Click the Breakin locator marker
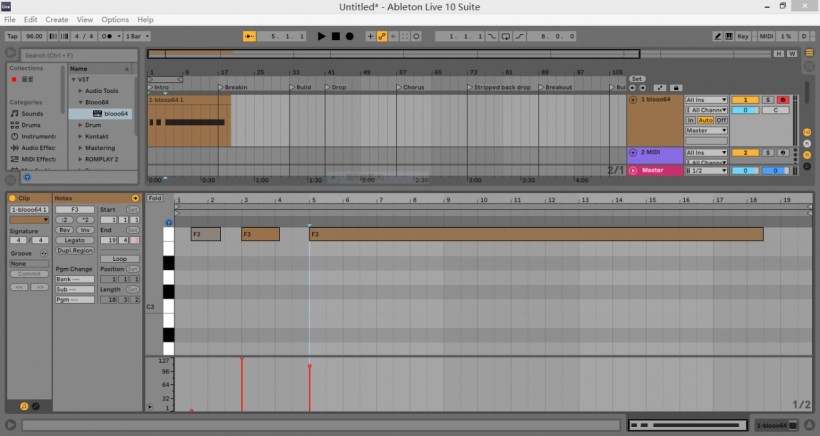Screen dimensions: 820x436 coord(236,87)
